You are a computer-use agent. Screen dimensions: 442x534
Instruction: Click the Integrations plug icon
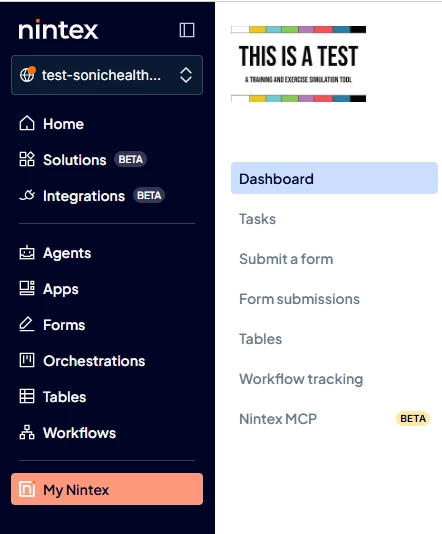click(27, 195)
